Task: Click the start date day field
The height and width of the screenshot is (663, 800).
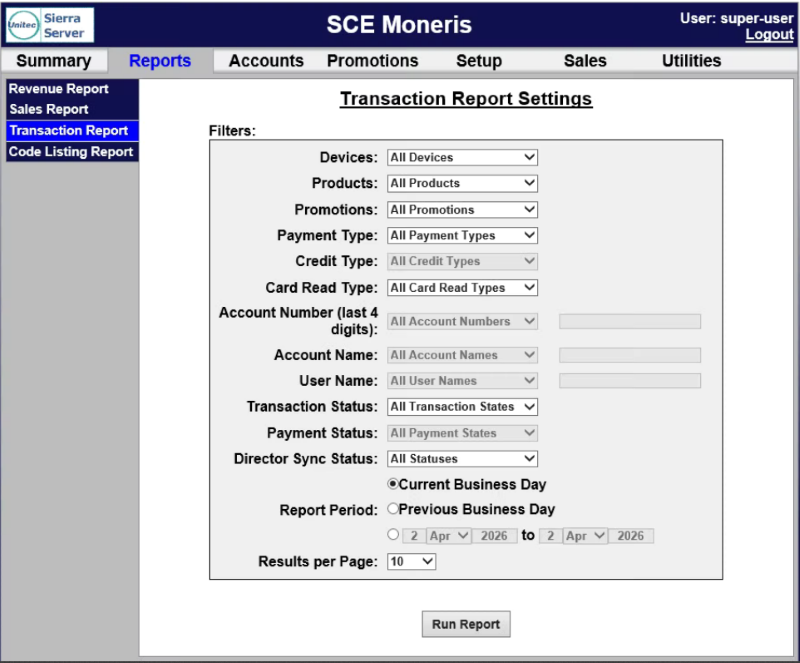Action: coord(414,536)
